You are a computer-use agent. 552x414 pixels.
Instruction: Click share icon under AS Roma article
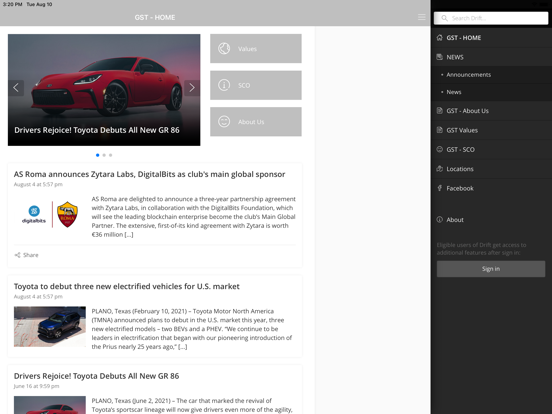(x=17, y=255)
